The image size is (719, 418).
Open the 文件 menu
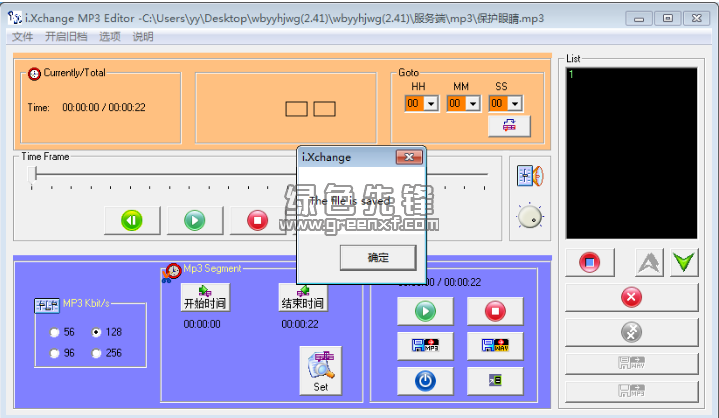click(x=22, y=37)
